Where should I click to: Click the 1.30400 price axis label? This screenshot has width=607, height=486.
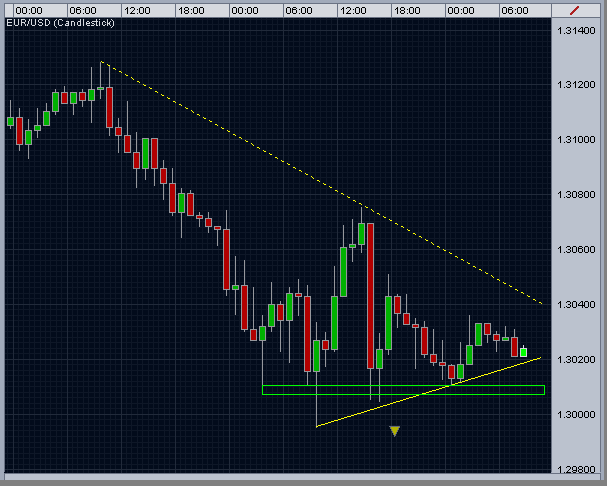click(576, 305)
